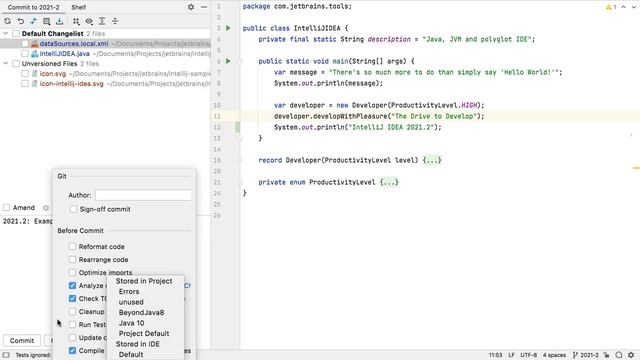Expand folded ProductivityLevel enum body

[389, 182]
